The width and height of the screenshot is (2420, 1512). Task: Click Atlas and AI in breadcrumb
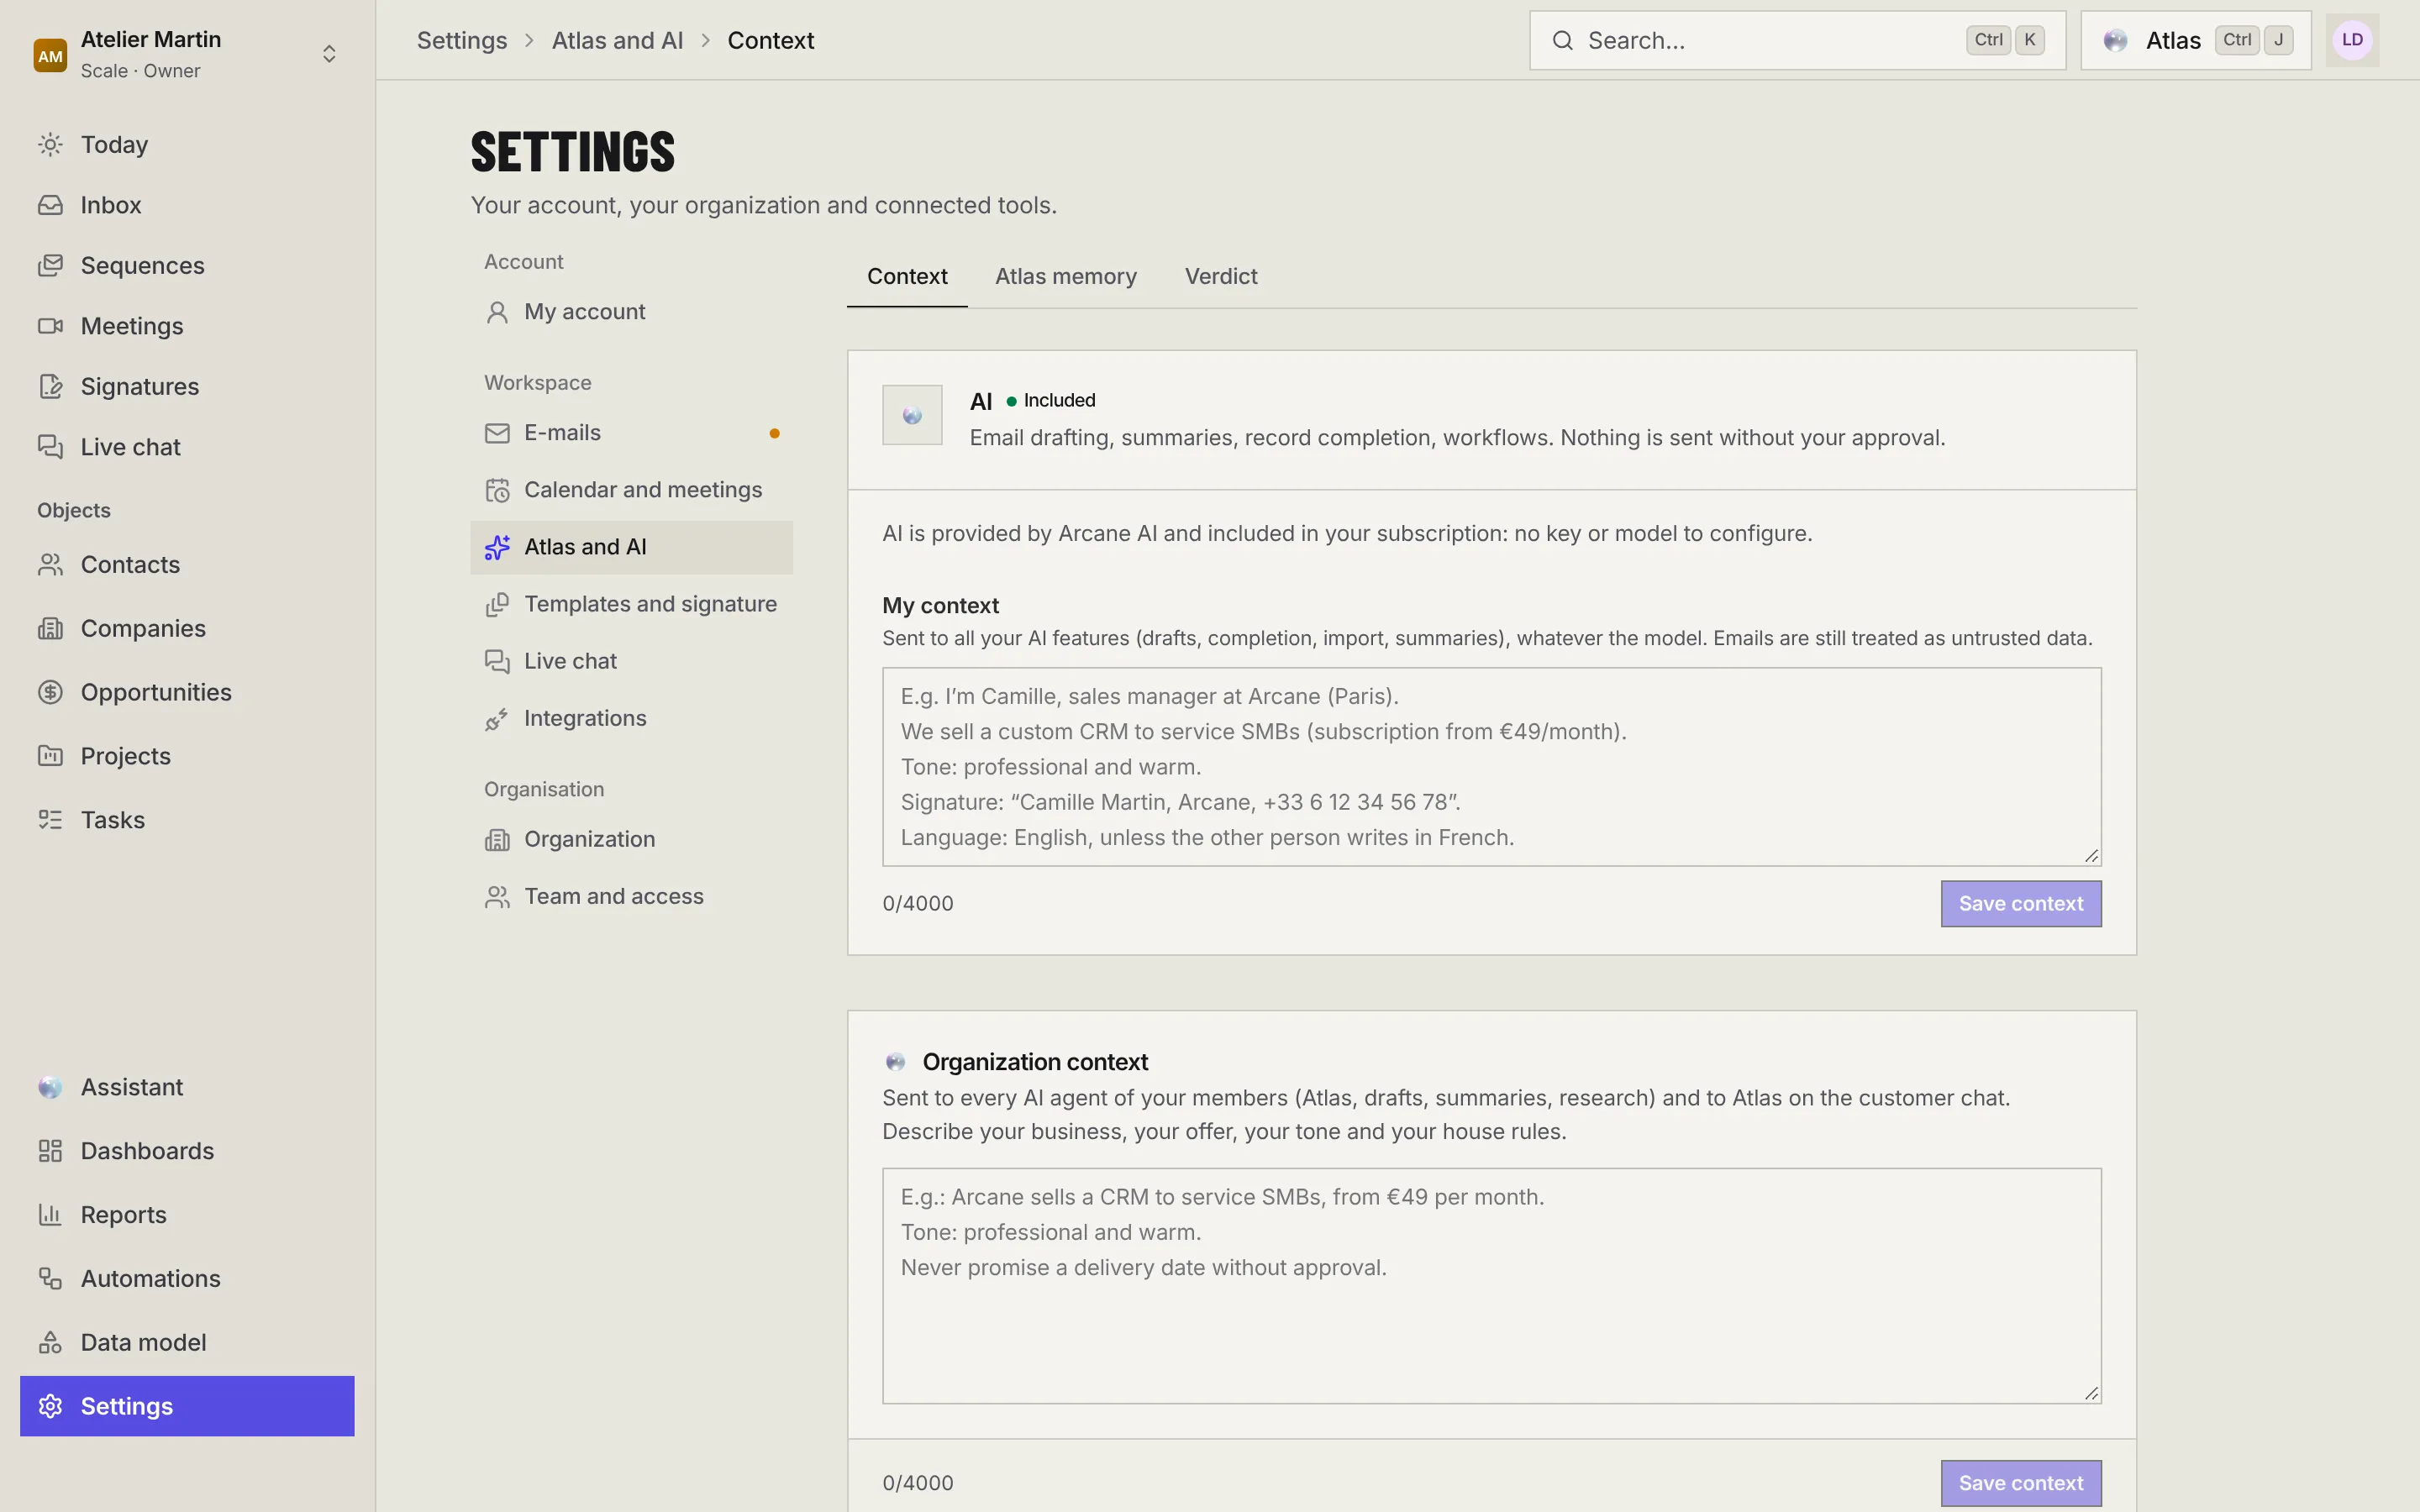(617, 40)
